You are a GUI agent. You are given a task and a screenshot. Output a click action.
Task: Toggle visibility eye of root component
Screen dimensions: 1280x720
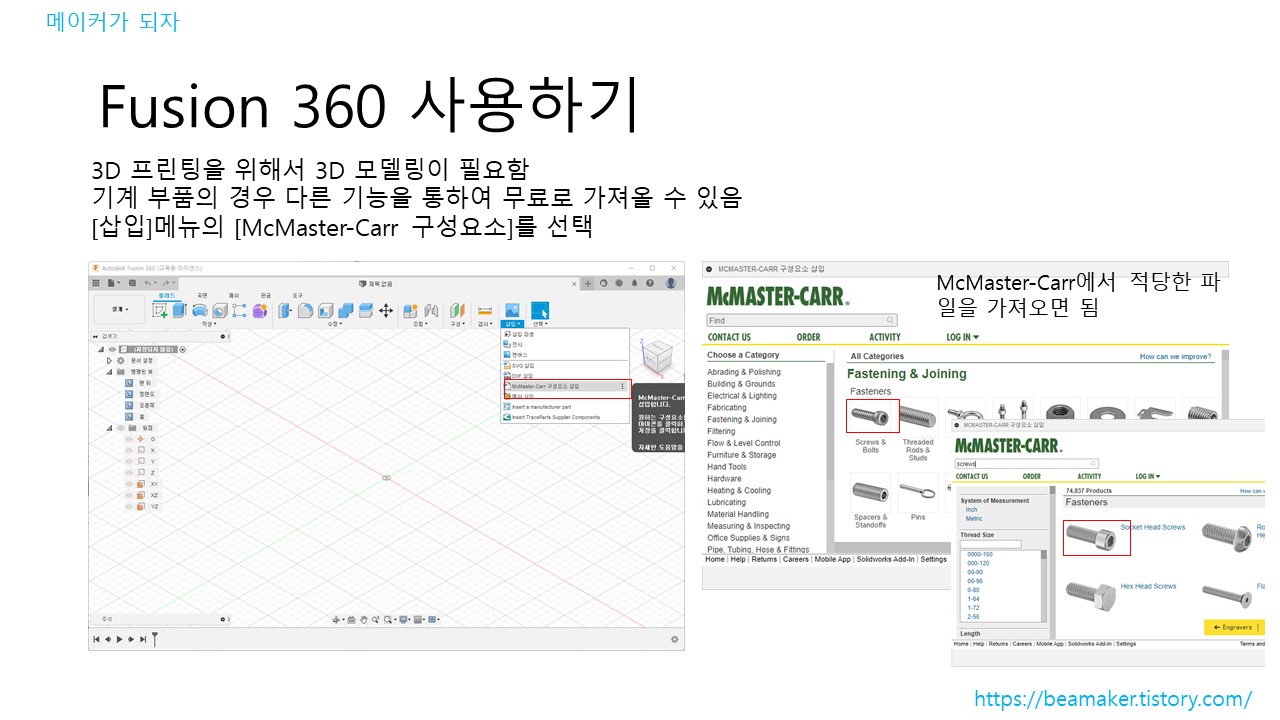click(x=112, y=349)
